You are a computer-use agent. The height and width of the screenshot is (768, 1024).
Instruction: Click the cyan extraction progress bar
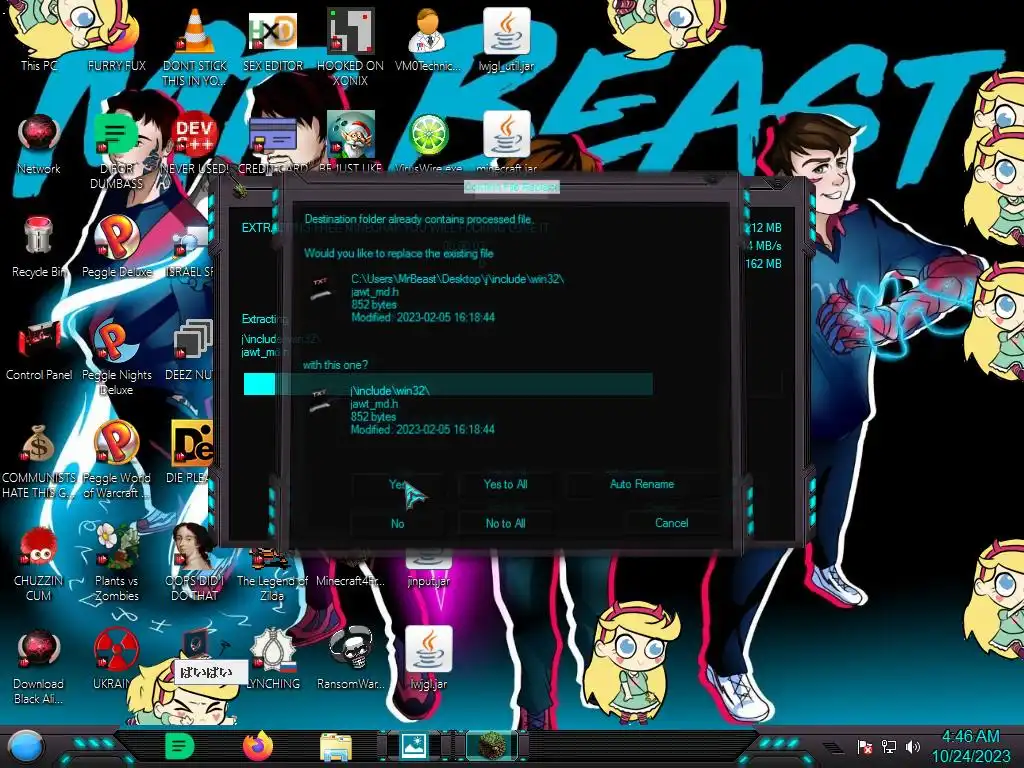(x=448, y=384)
